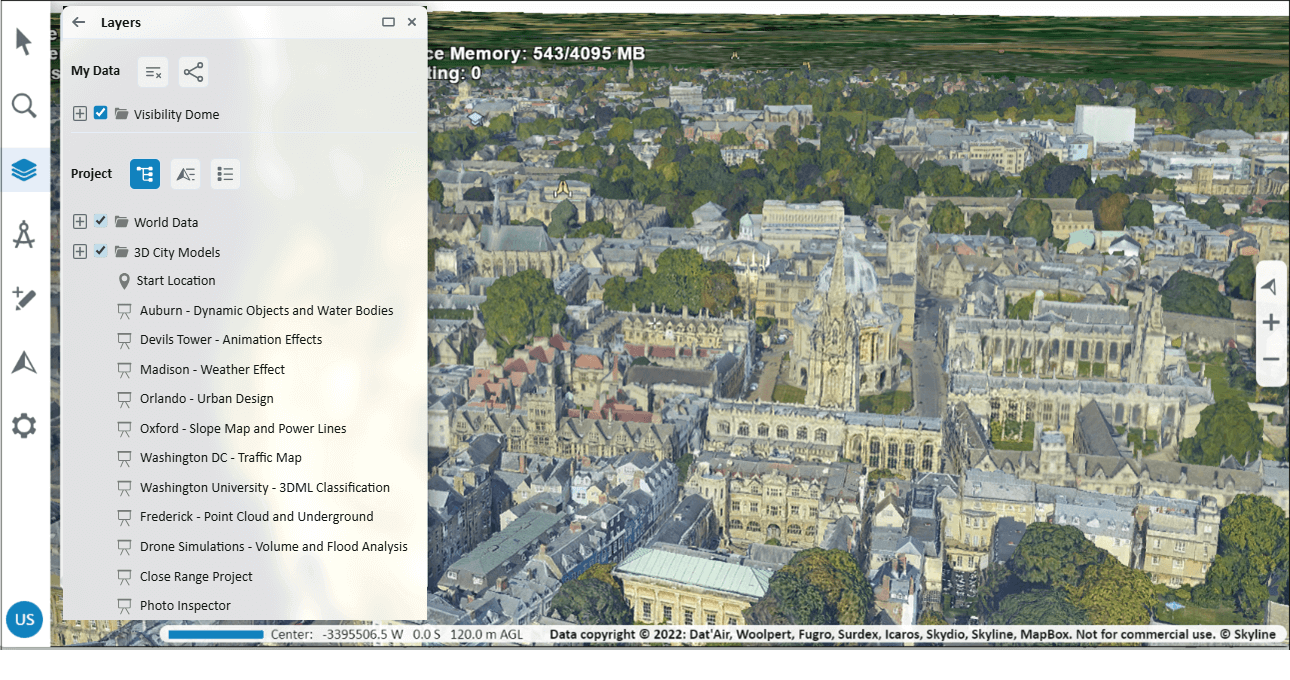Expand the Visibility Dome group
Screen dimensions: 1290x680
(80, 113)
